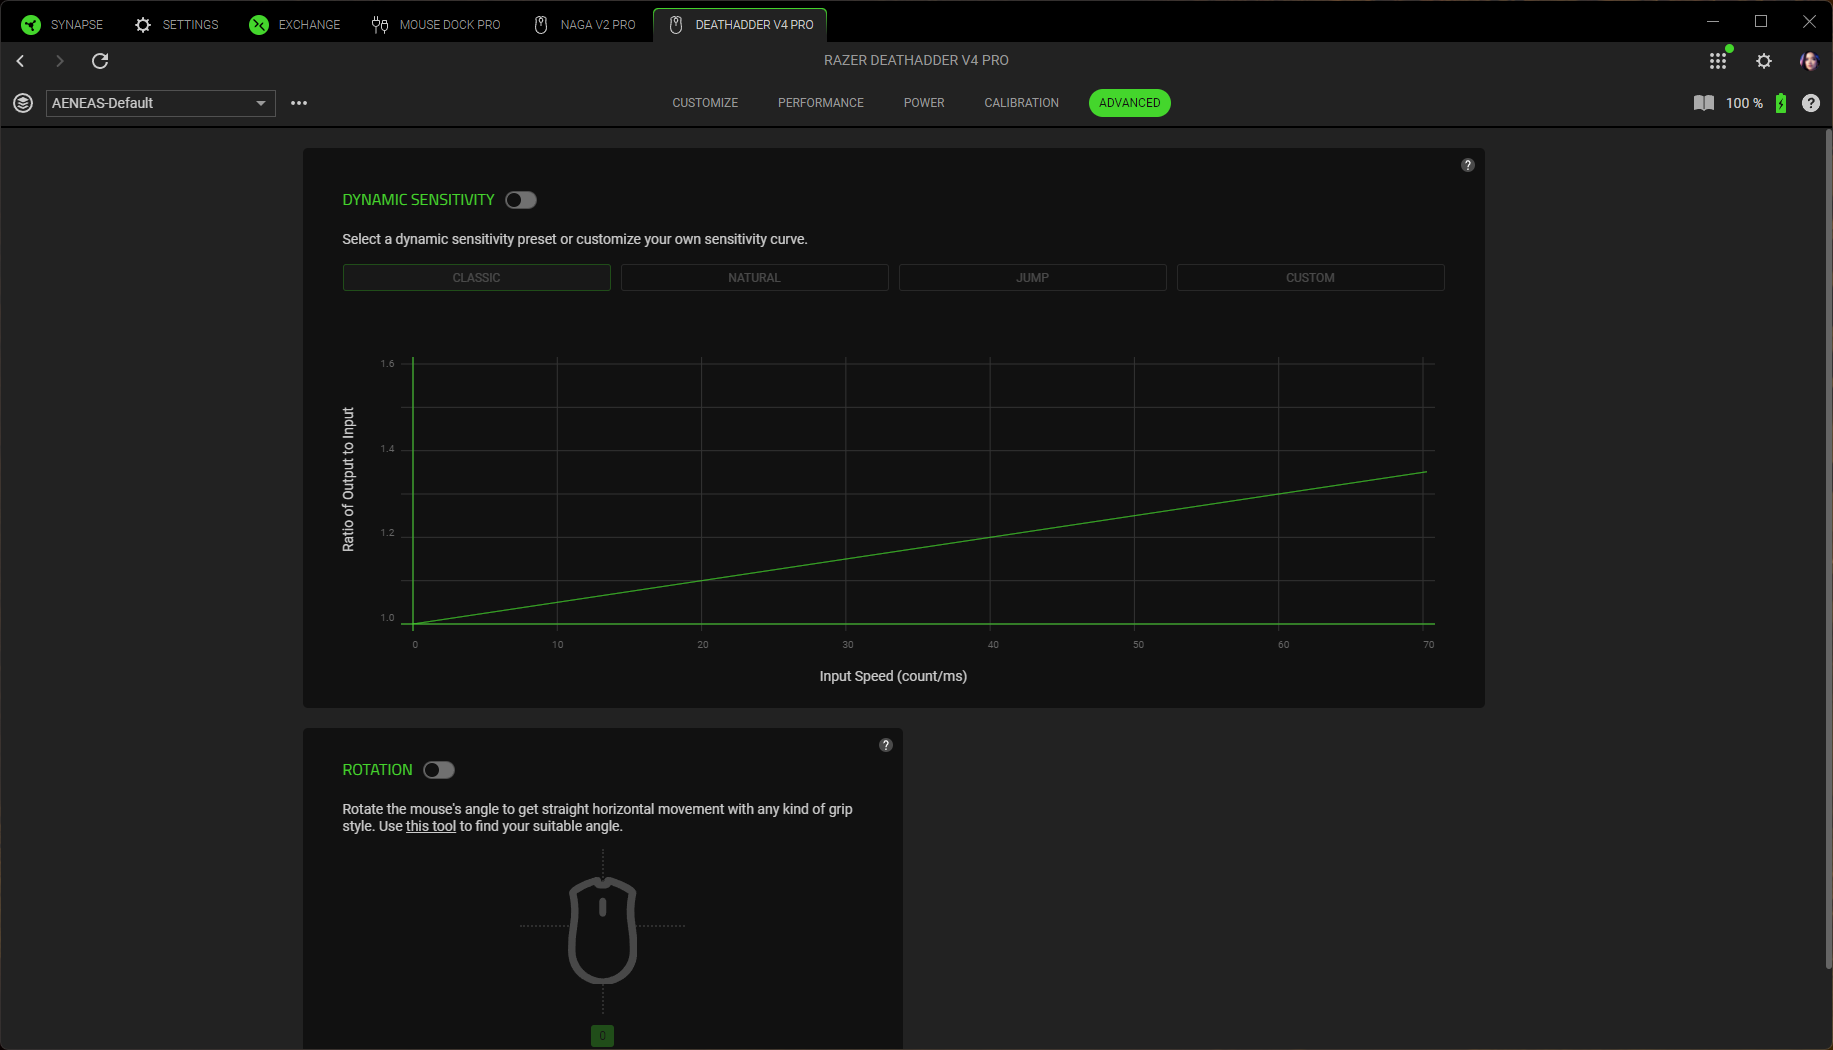1833x1050 pixels.
Task: Open Dynamic Sensitivity help question mark
Action: coord(1468,165)
